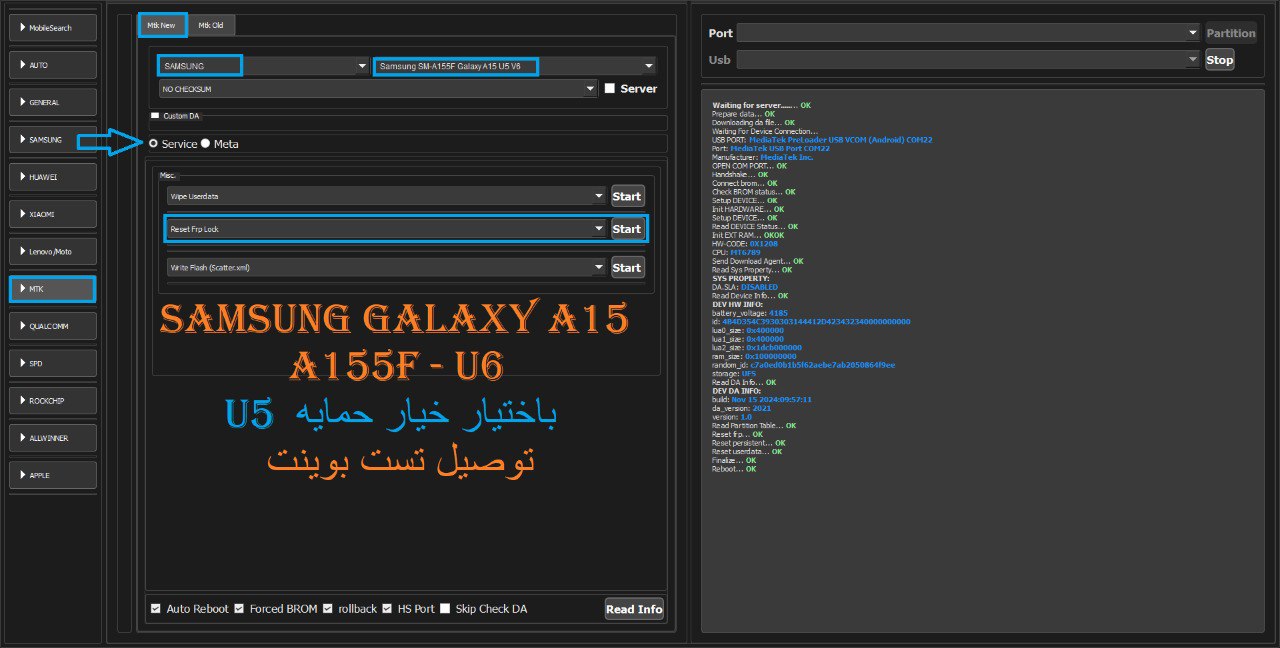The image size is (1280, 648).
Task: Open the SAMSUNG brand dropdown
Action: tap(264, 66)
